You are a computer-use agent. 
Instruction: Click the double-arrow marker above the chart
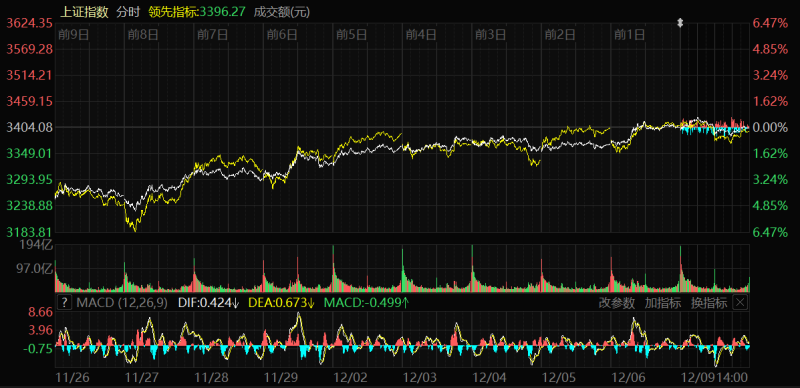click(680, 22)
